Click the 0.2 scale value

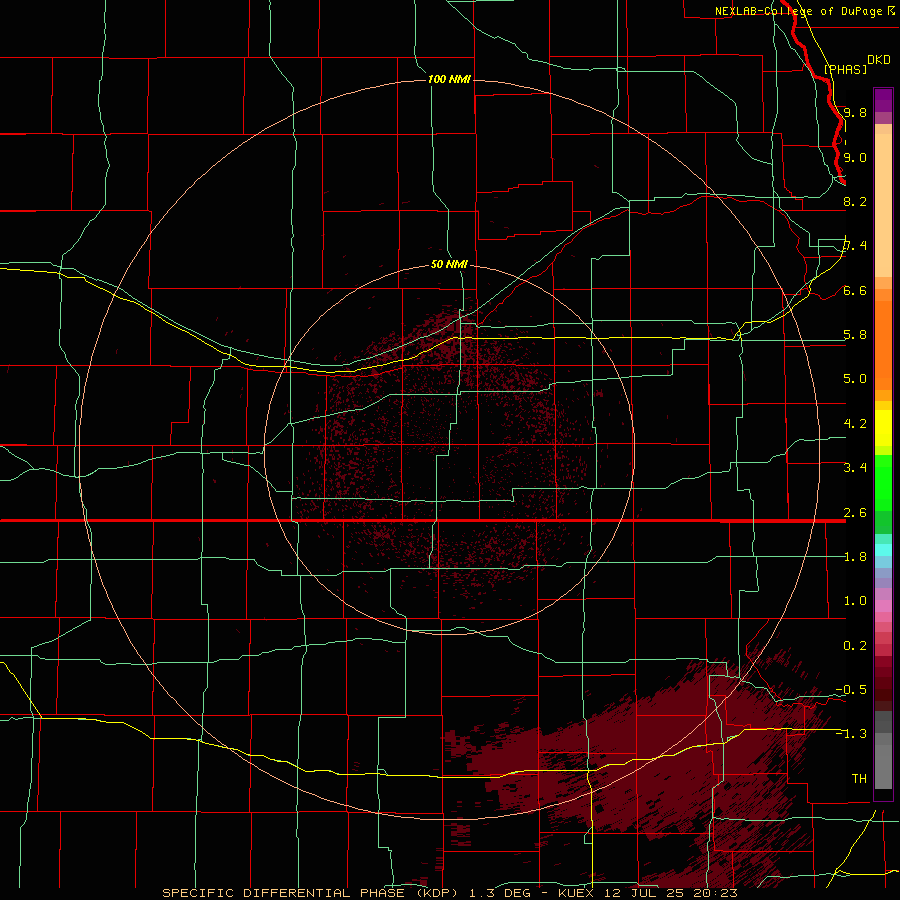855,646
